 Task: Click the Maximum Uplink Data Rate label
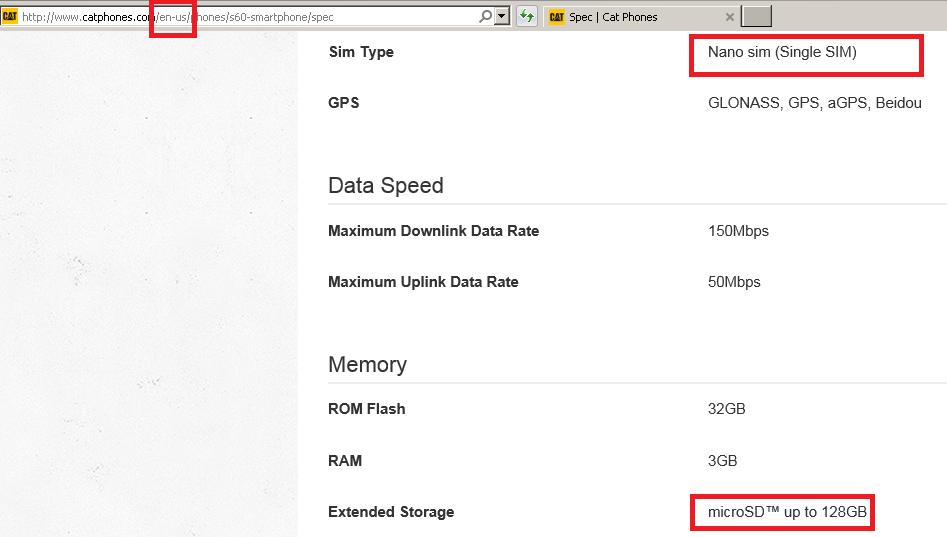[423, 282]
